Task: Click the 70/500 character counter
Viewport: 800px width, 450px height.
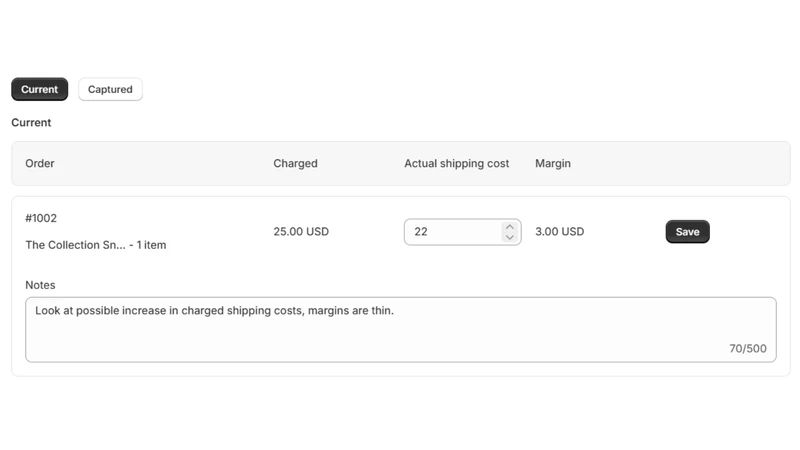Action: coord(747,348)
